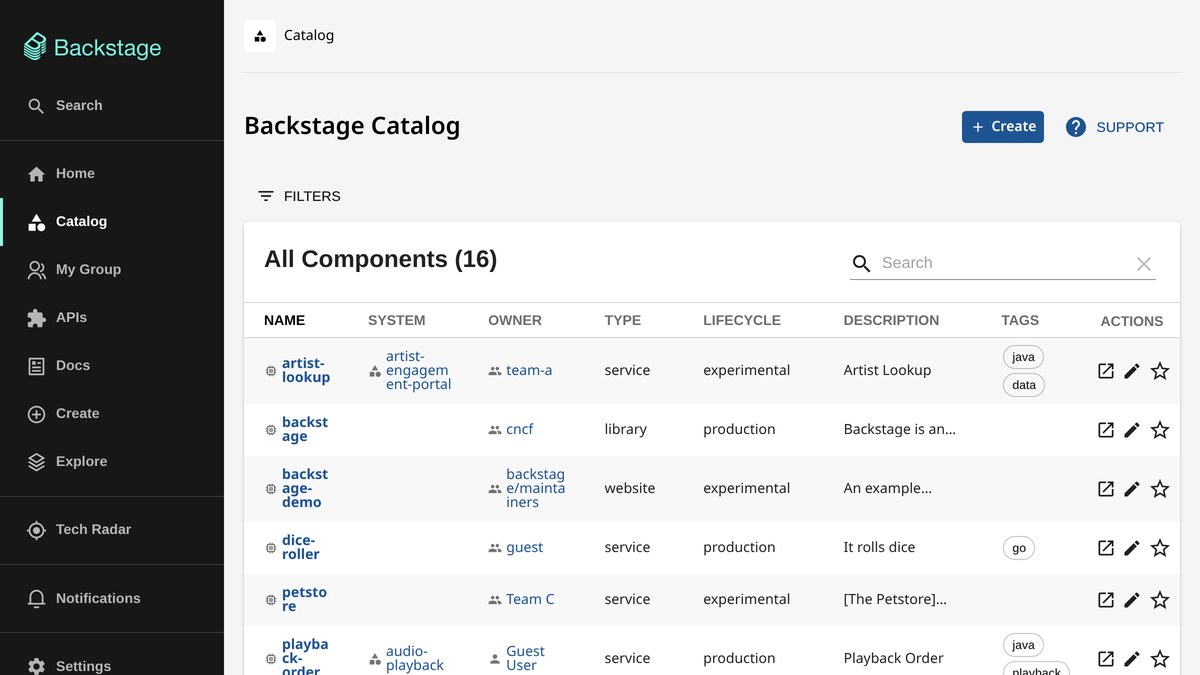
Task: Star artist-lookup as favorite
Action: coord(1160,371)
